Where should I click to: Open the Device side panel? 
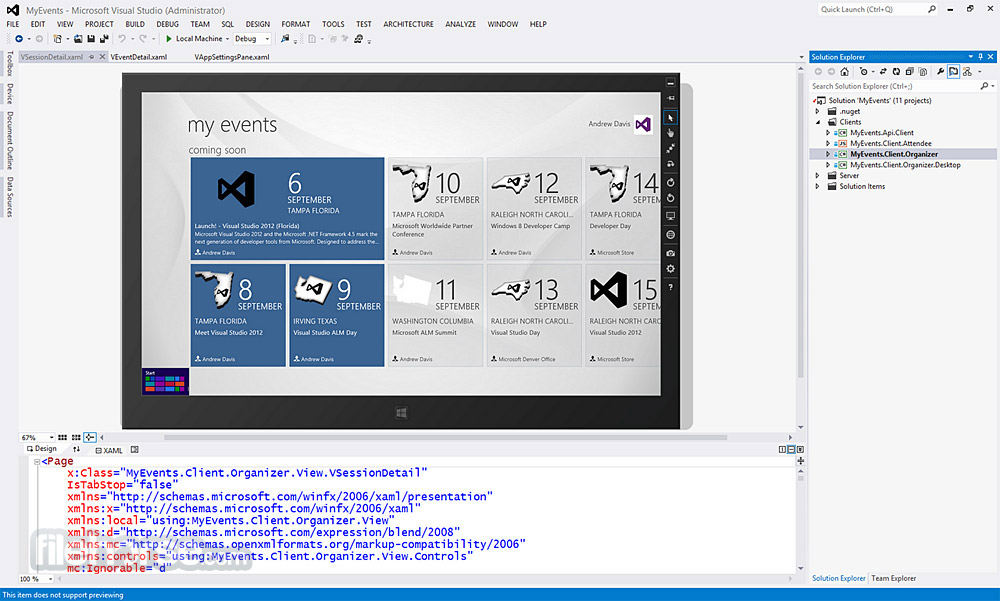tap(10, 94)
